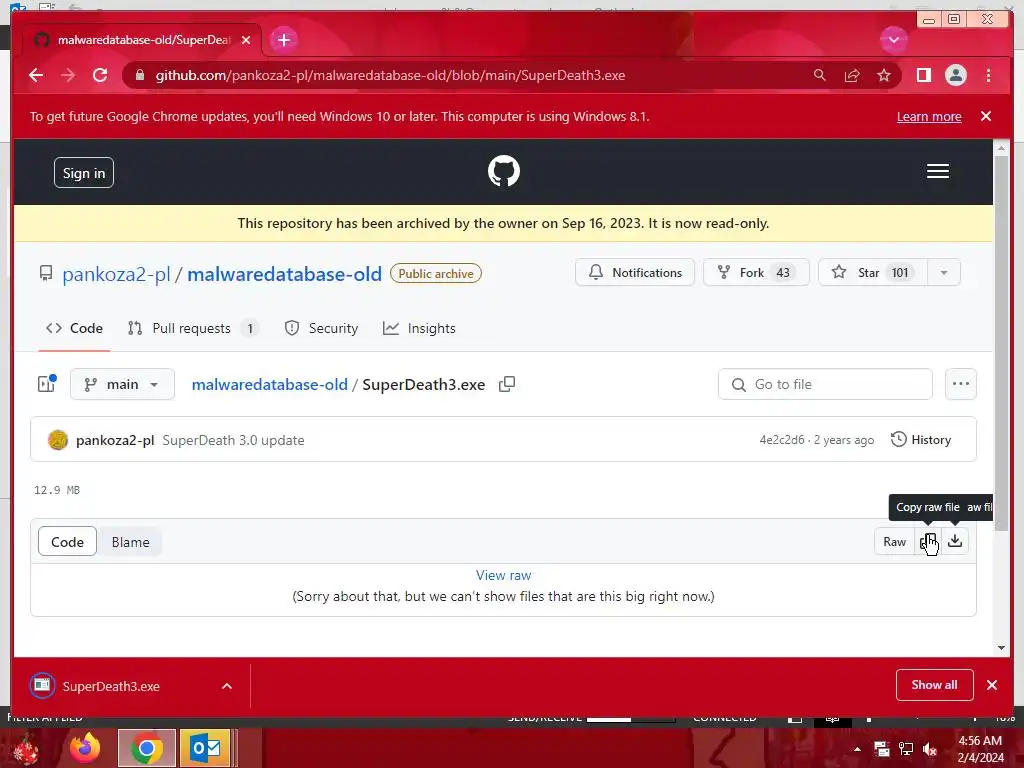This screenshot has width=1024, height=768.
Task: View the file History
Action: point(921,440)
